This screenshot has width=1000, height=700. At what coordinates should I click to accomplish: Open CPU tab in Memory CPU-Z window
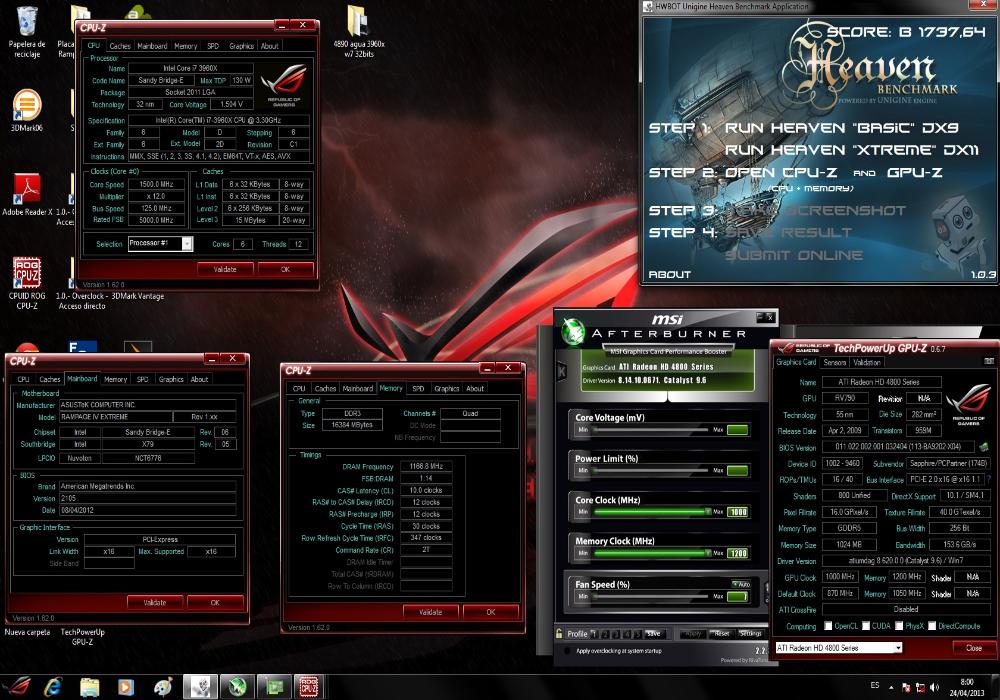point(299,388)
